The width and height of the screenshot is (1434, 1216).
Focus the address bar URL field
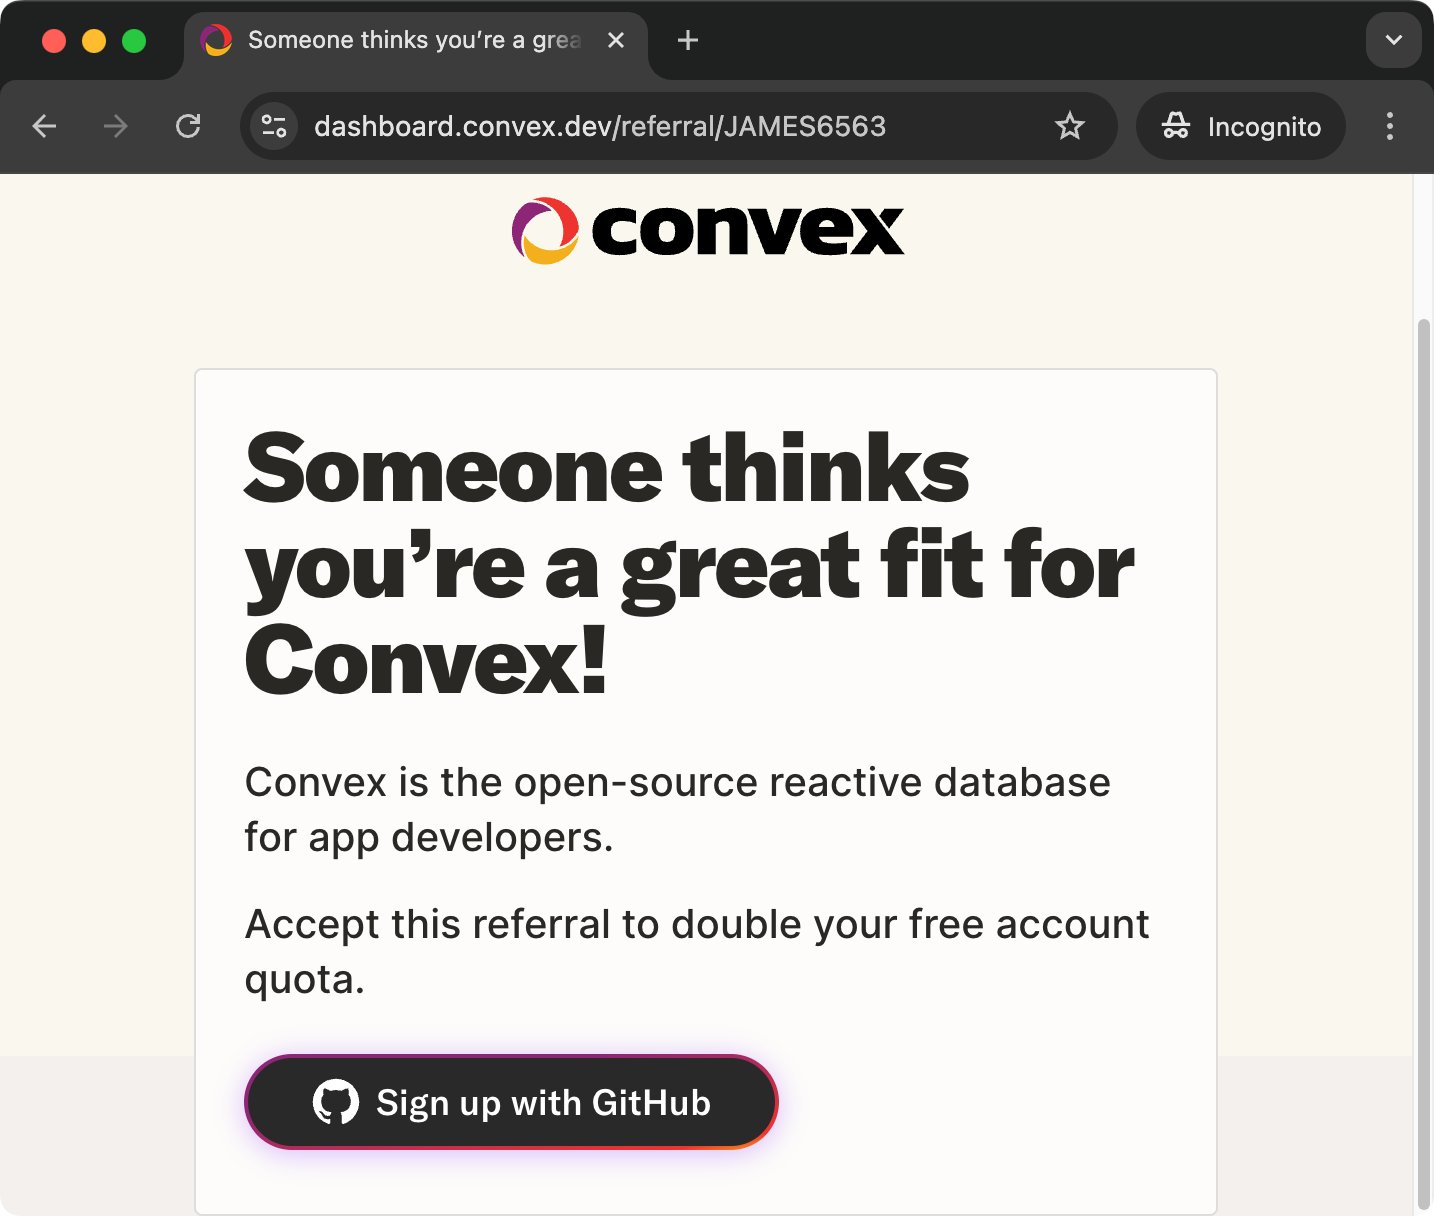(600, 126)
